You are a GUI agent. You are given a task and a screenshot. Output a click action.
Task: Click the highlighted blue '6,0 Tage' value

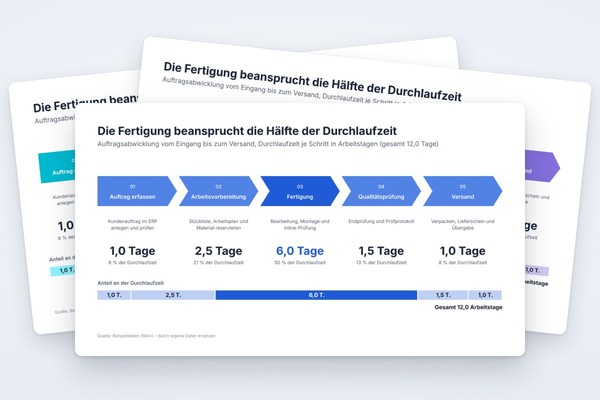300,251
